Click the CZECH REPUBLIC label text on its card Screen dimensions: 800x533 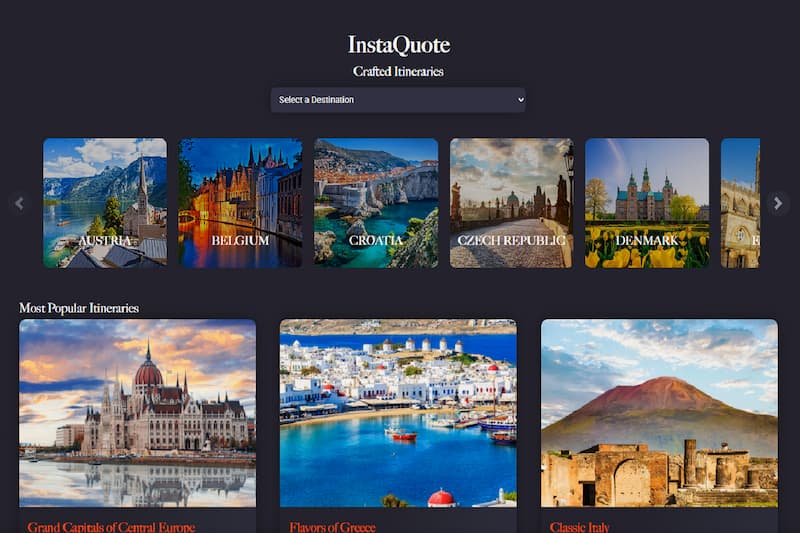coord(511,241)
